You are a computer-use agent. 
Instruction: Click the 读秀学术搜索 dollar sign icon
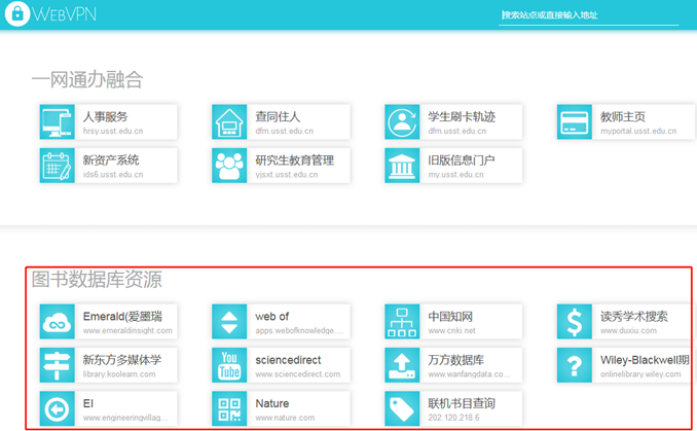pyautogui.click(x=574, y=322)
